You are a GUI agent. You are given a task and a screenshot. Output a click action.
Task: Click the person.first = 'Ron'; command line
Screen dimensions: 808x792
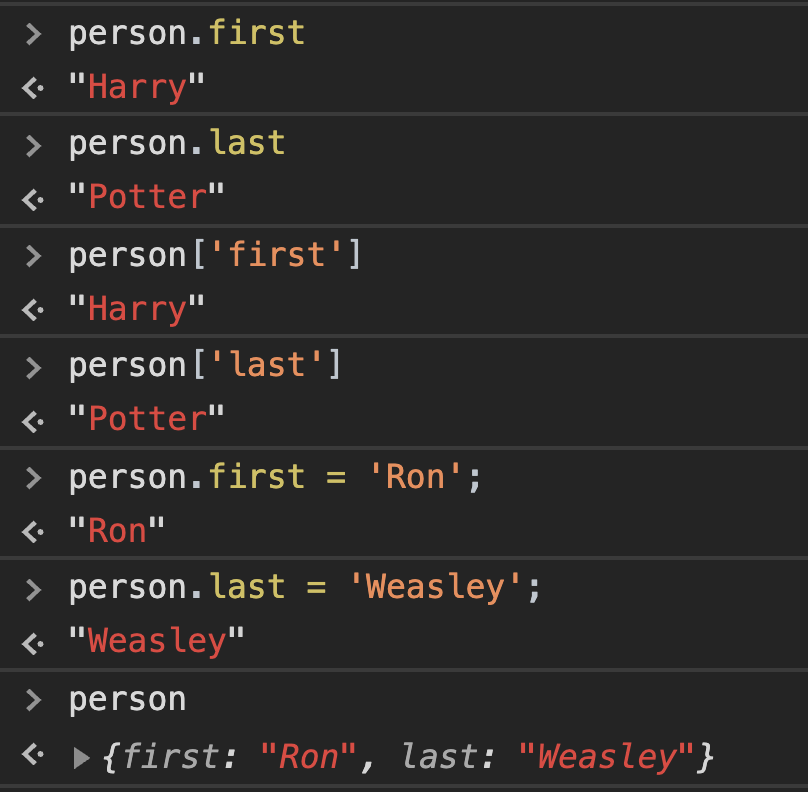coord(275,477)
